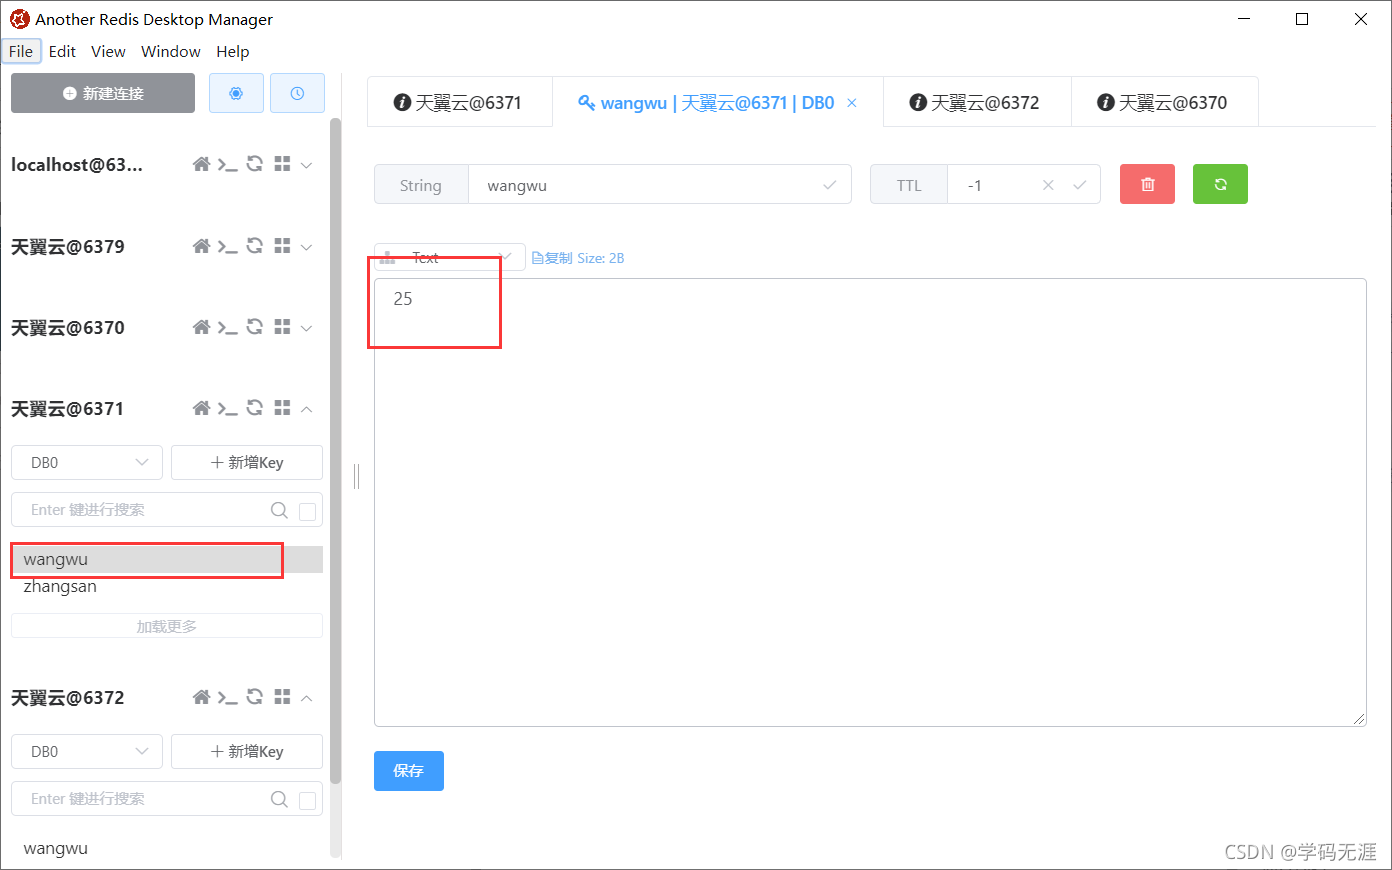Screen dimensions: 1392x870
Task: Close the wangwu key tab
Action: click(x=852, y=103)
